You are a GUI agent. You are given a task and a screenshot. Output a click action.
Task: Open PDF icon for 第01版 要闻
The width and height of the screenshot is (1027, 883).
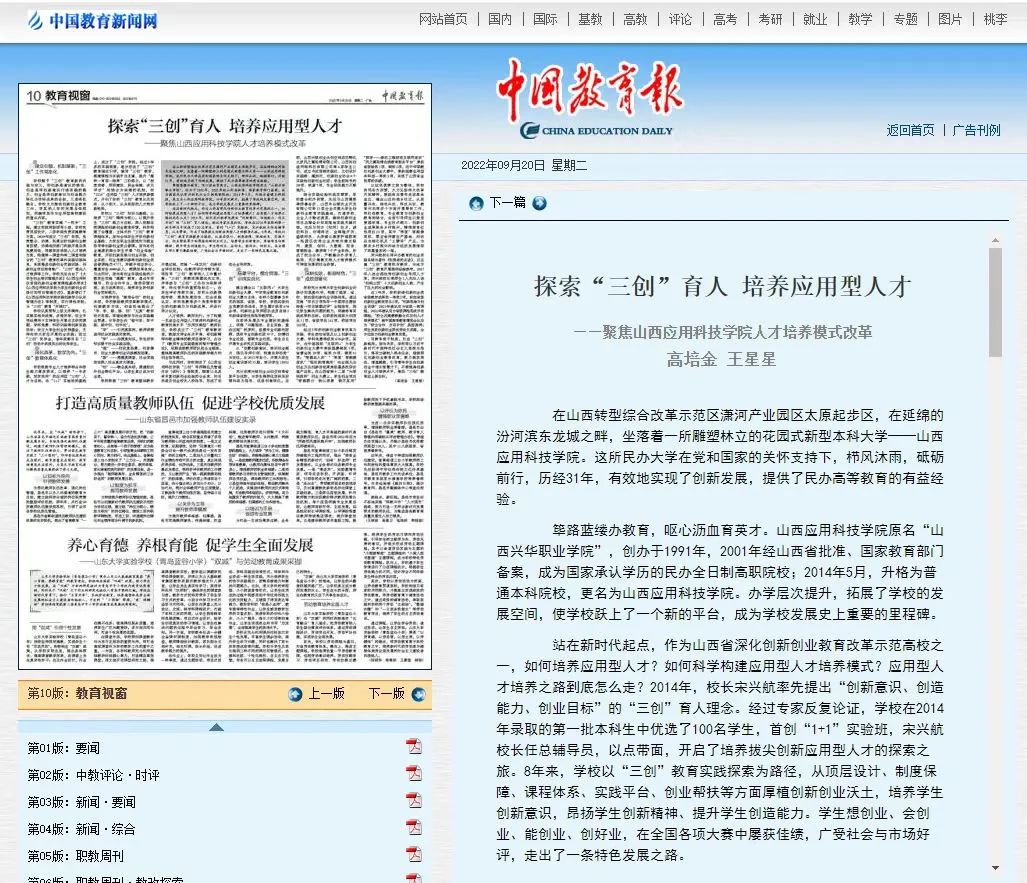point(413,747)
